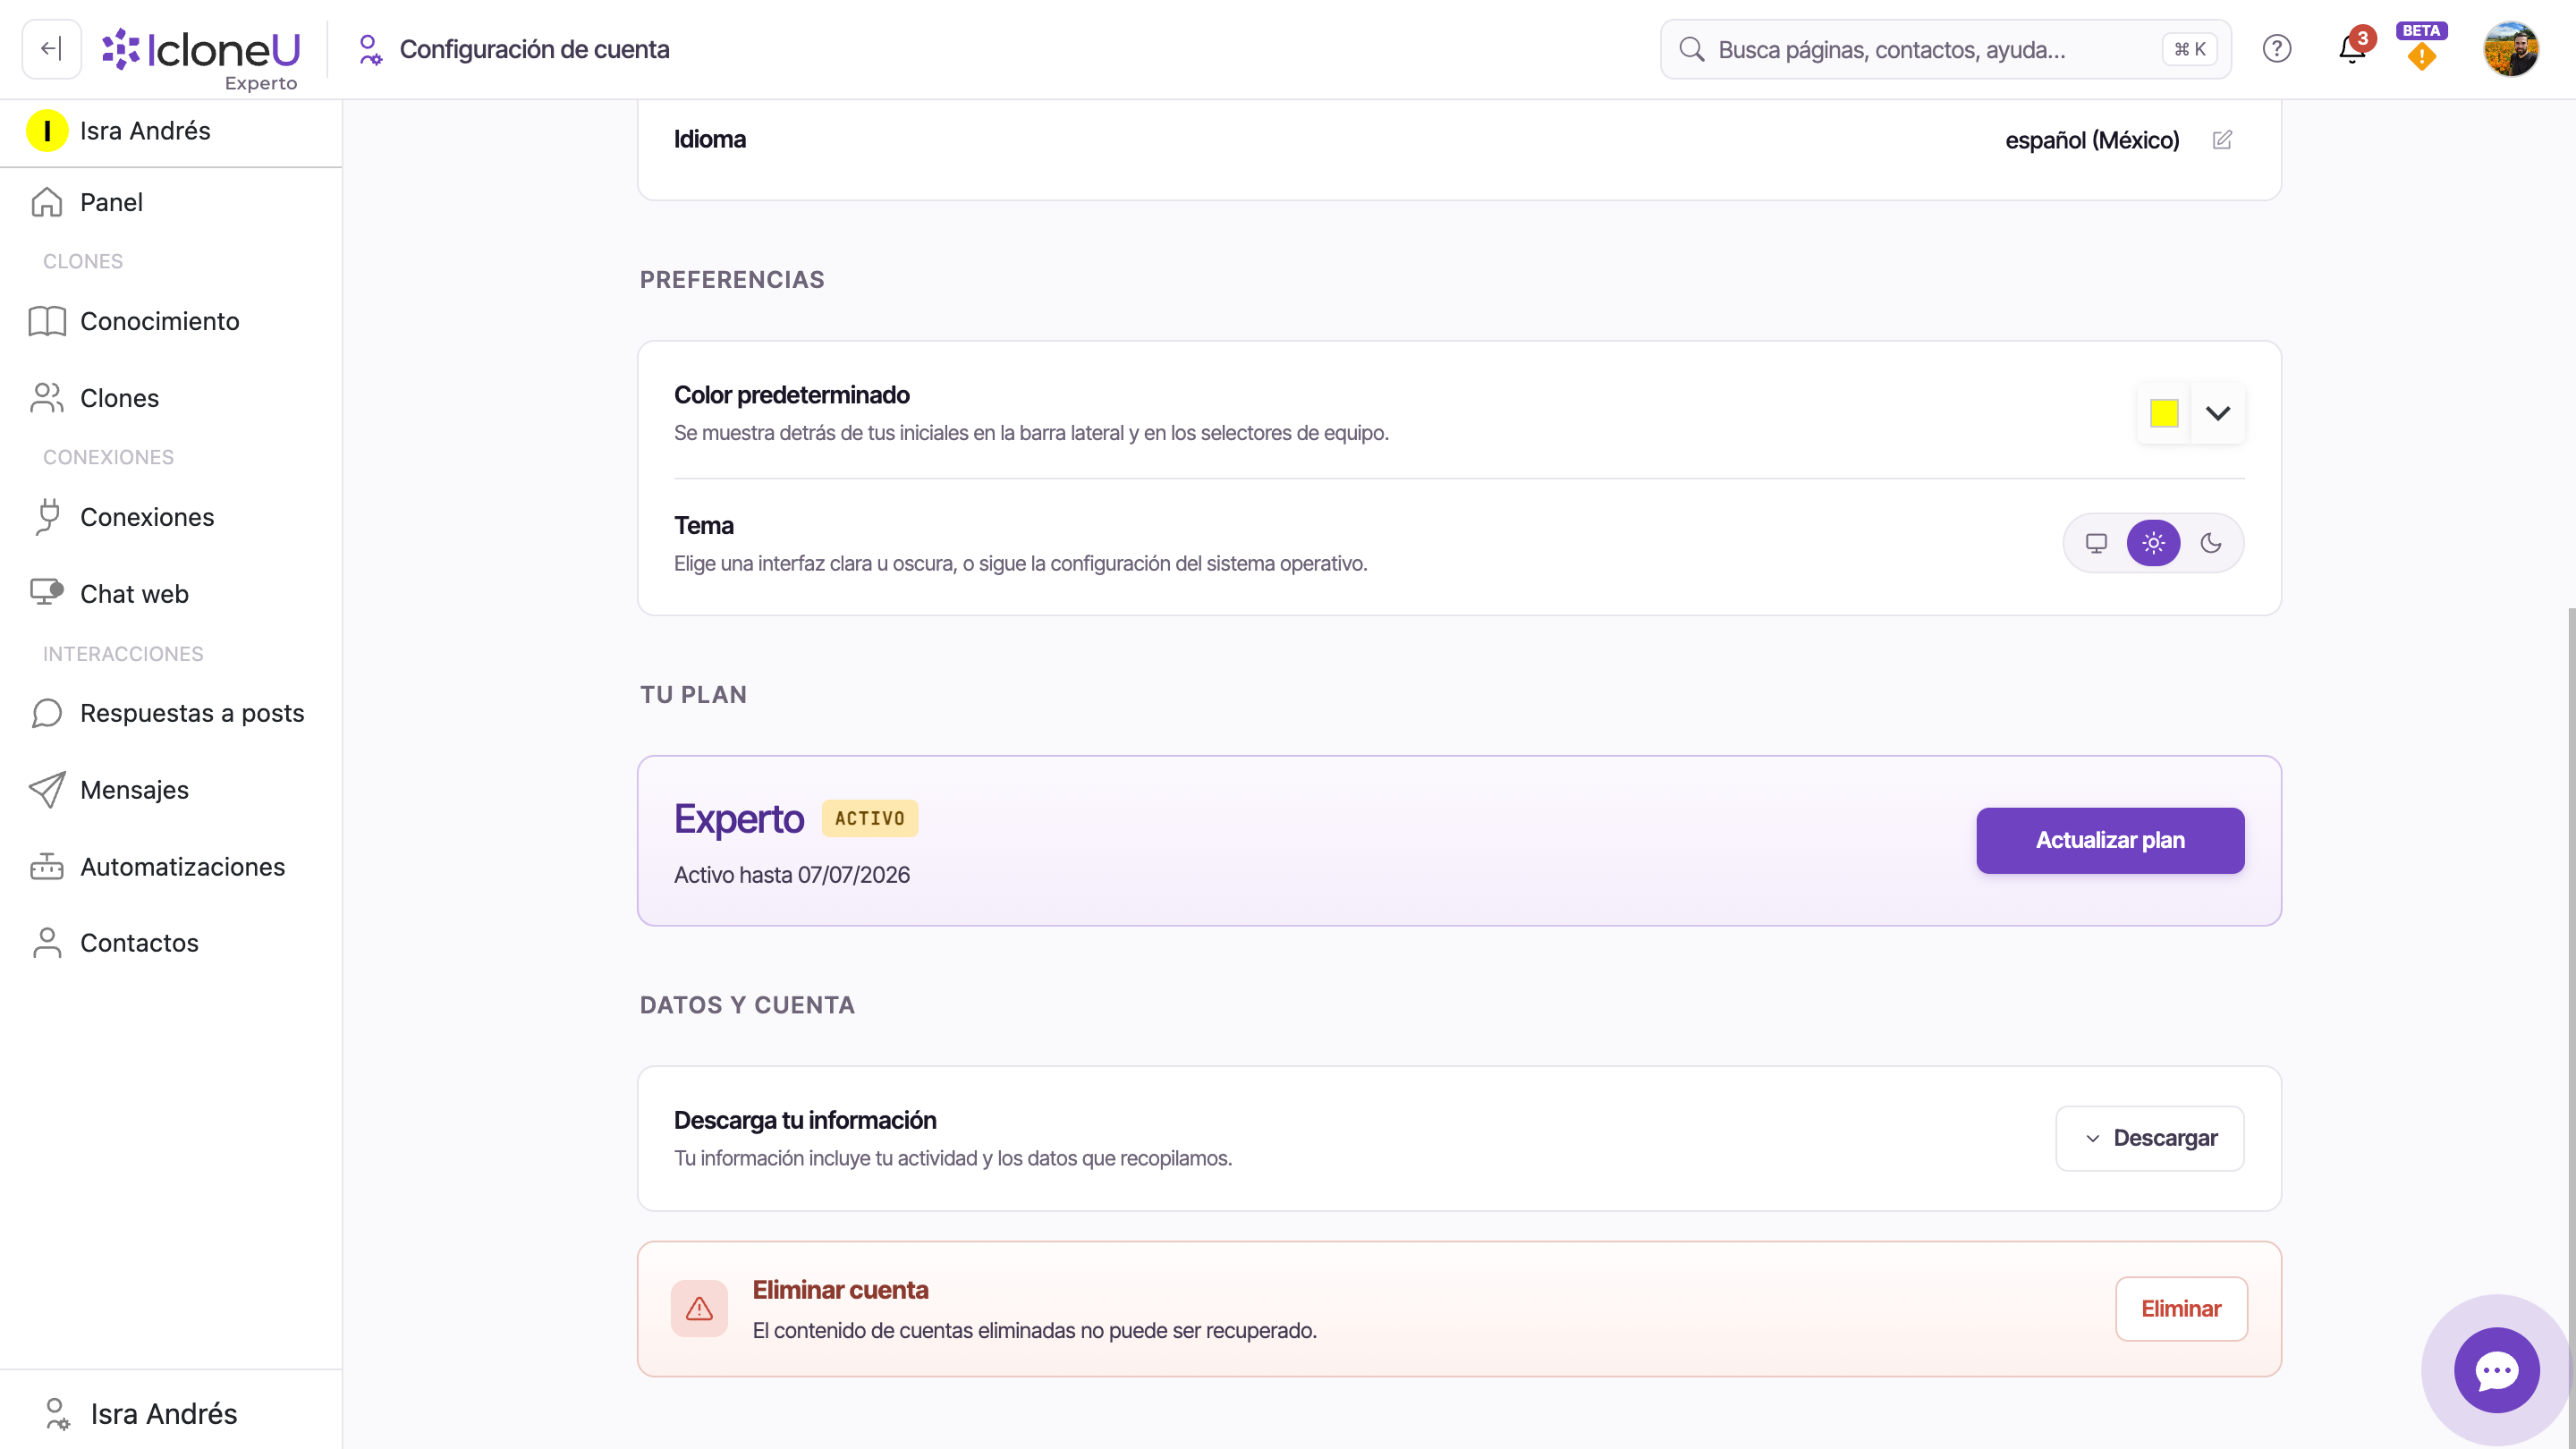Collapse the sidebar with the arrow button
This screenshot has width=2576, height=1449.
point(51,49)
